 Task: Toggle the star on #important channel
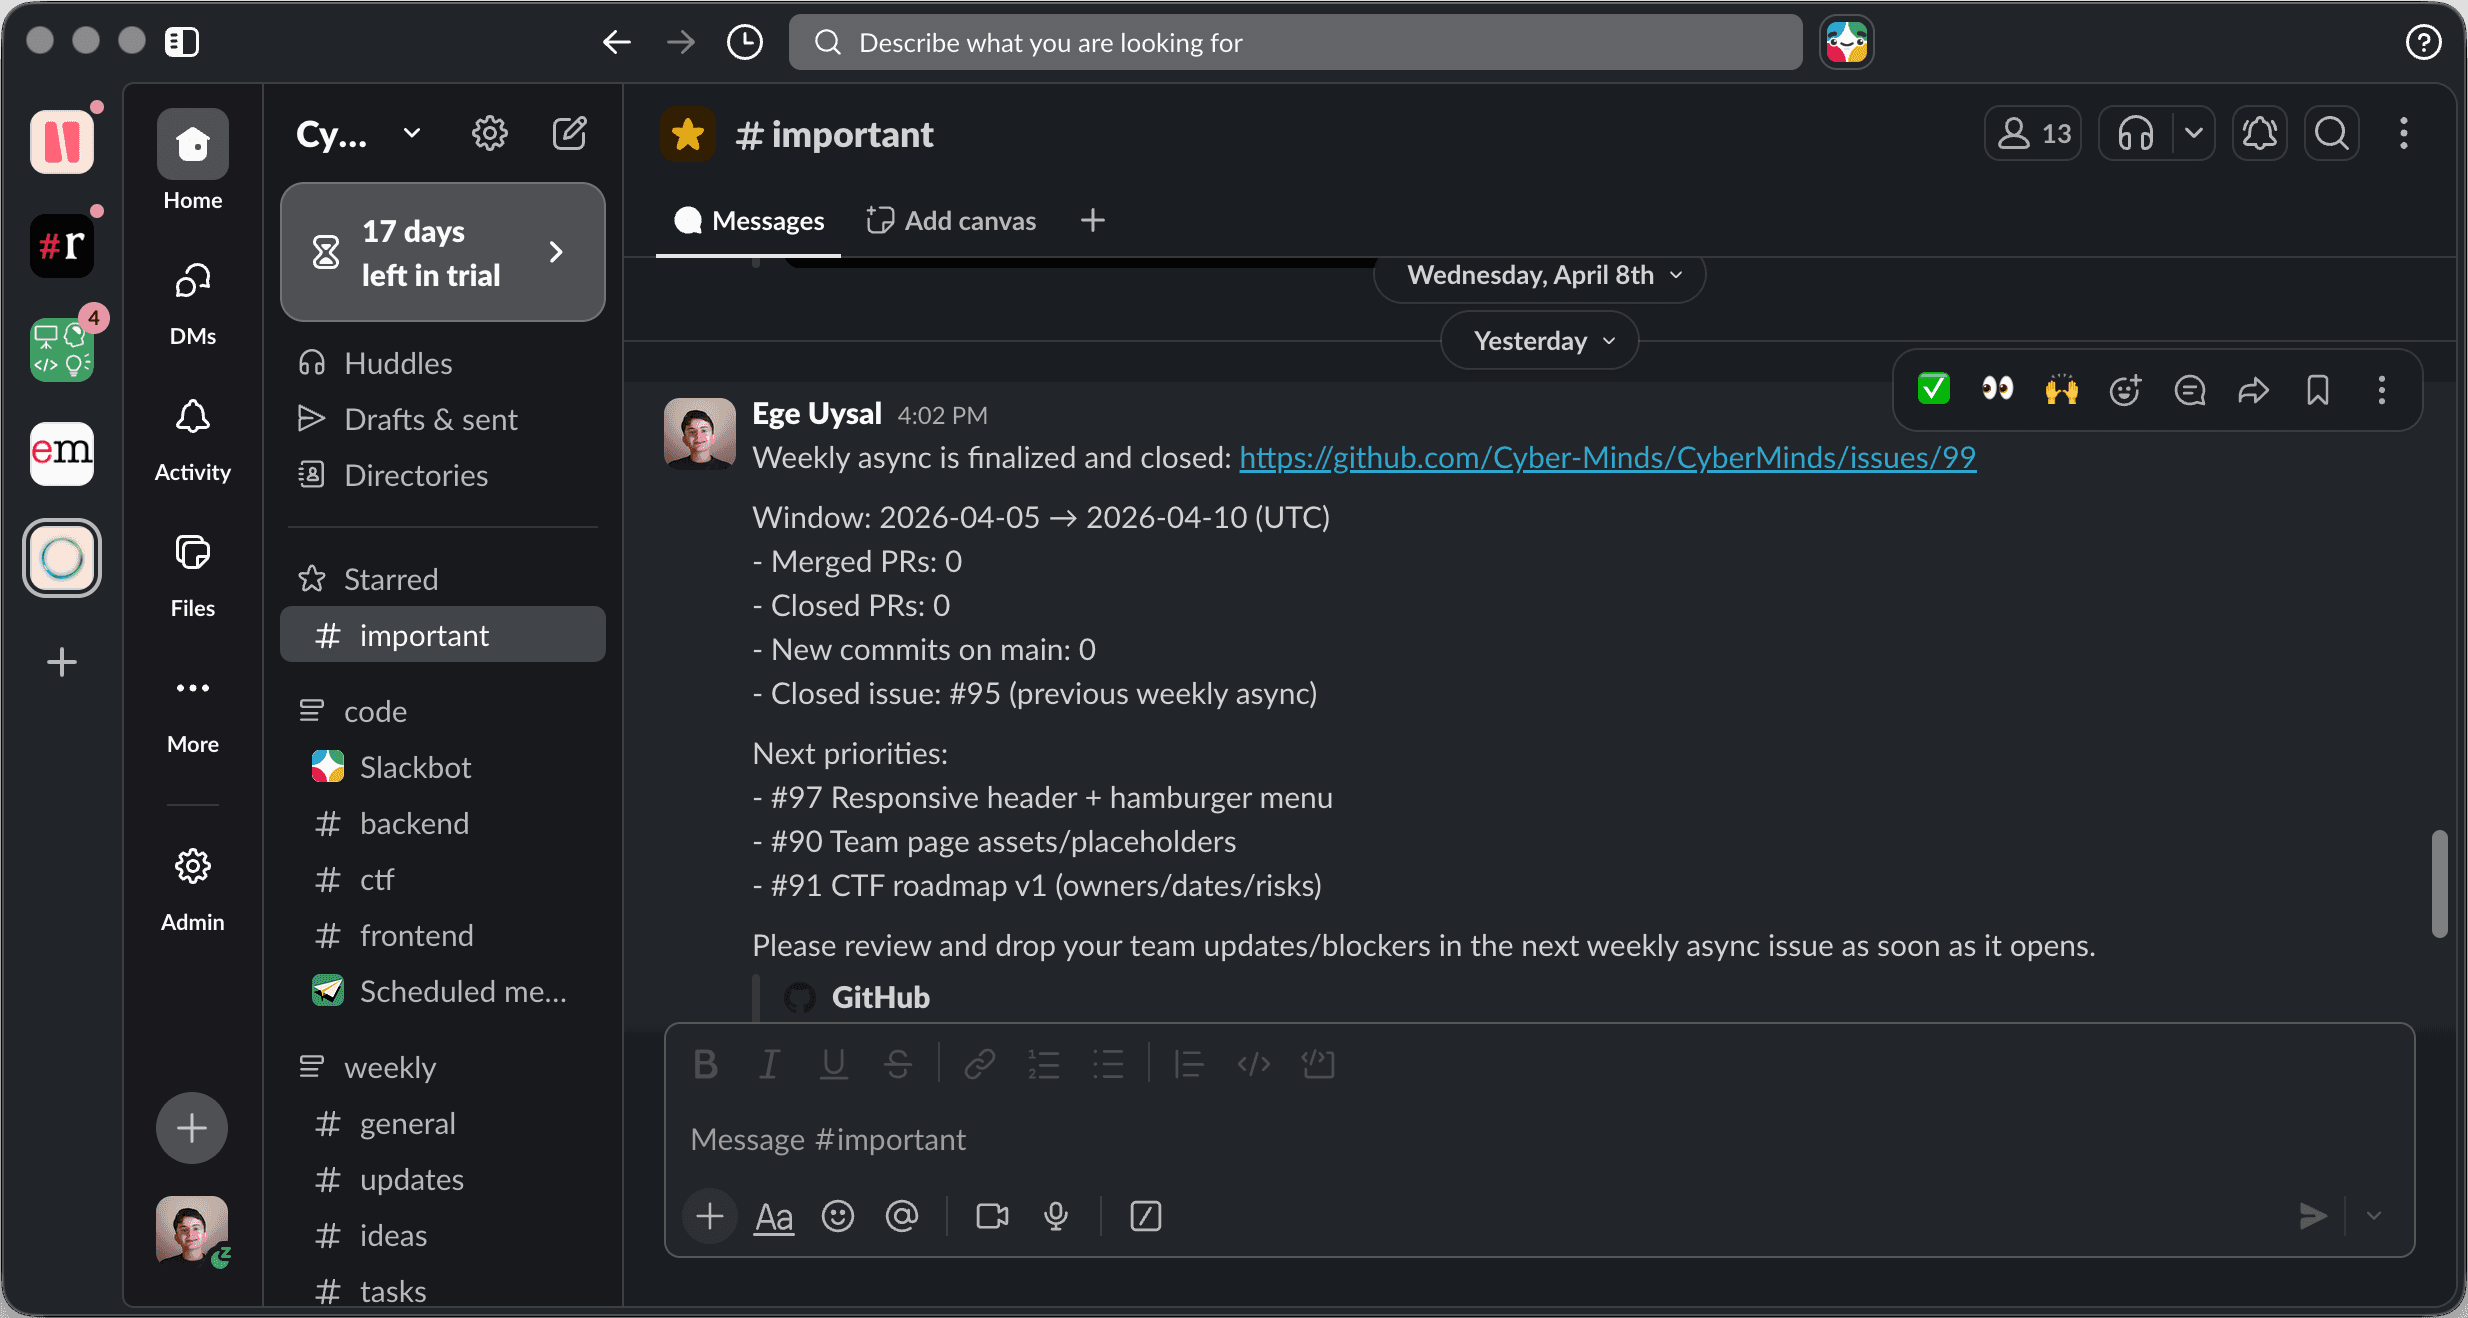click(688, 134)
